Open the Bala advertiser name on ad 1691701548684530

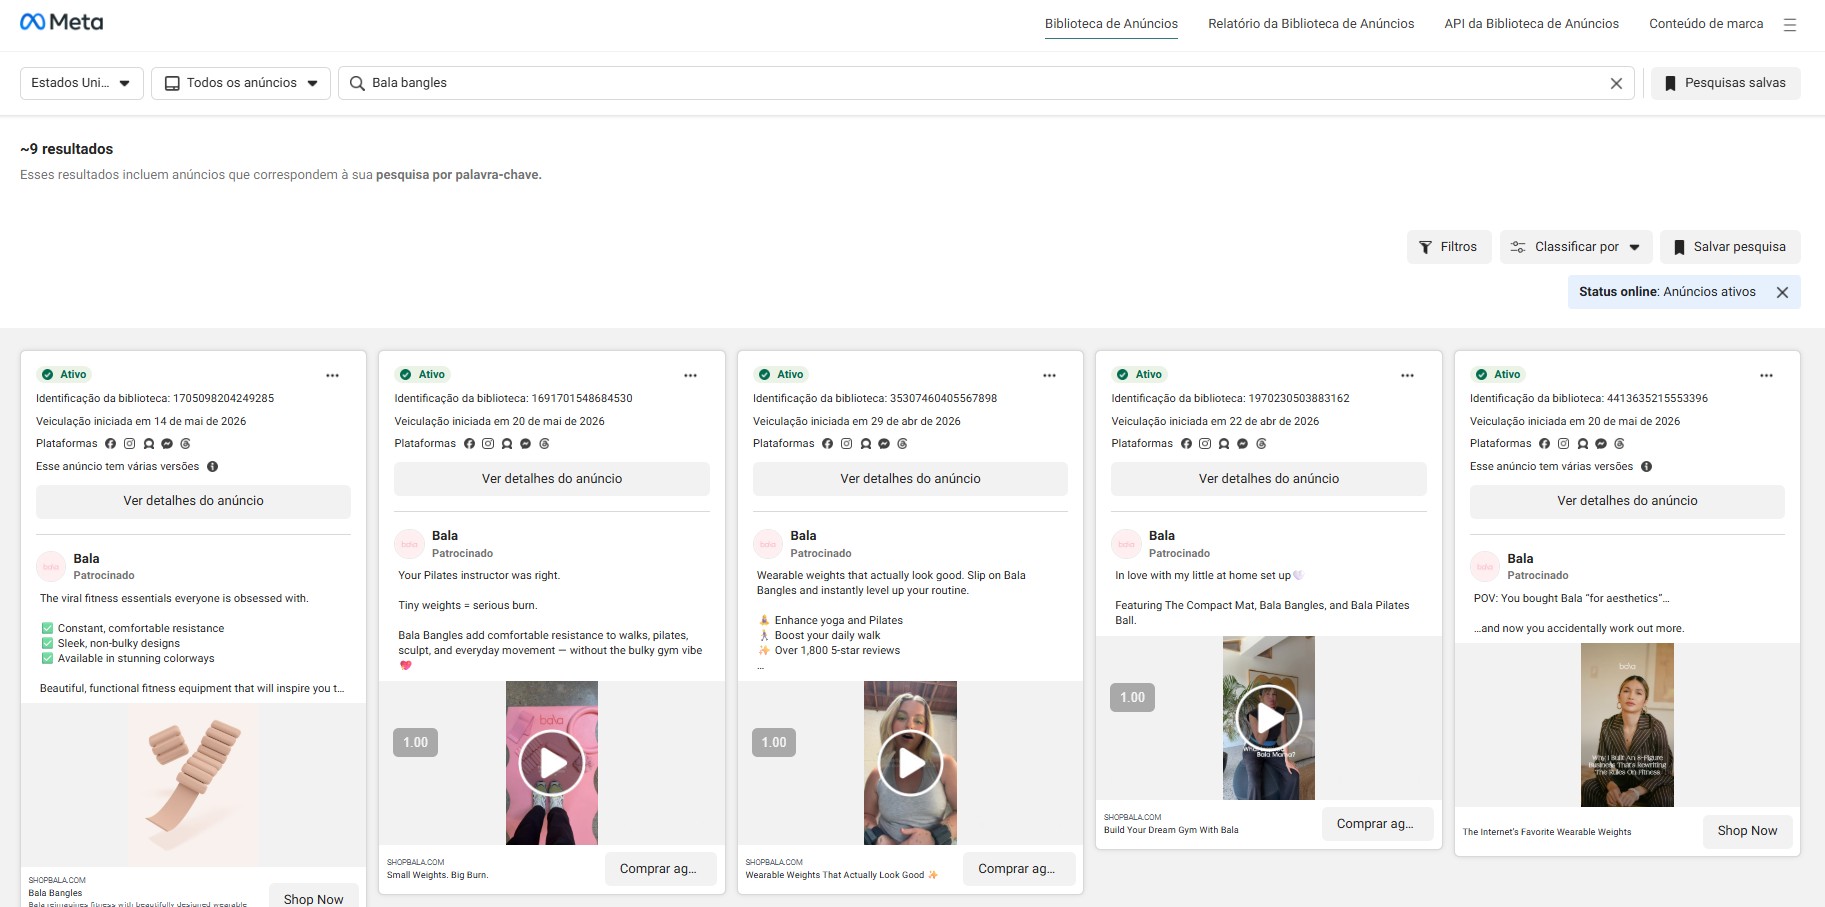(x=445, y=536)
